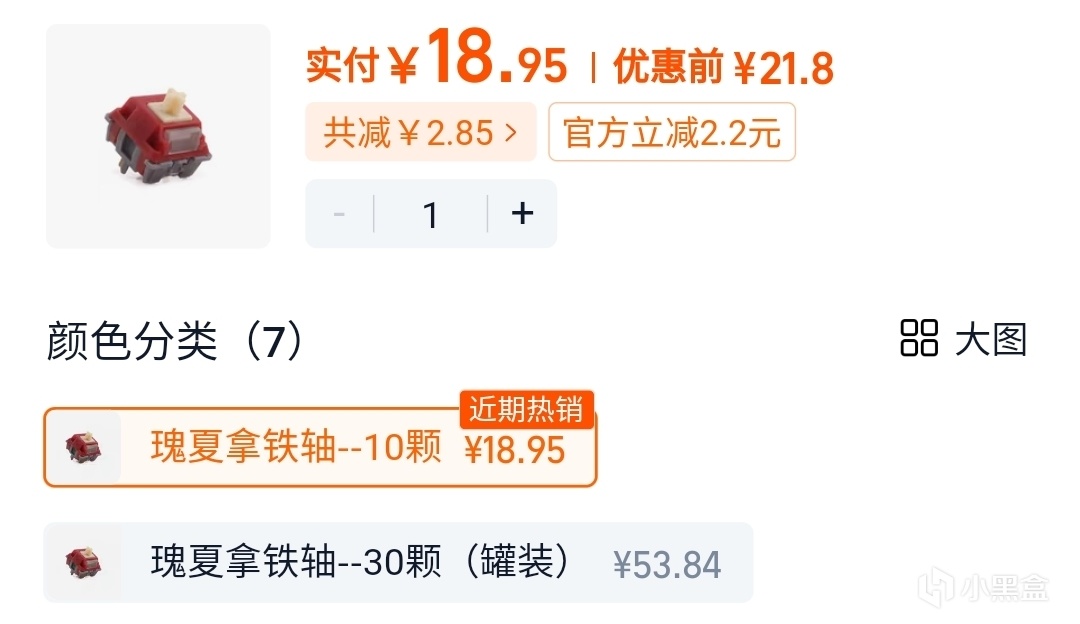The width and height of the screenshot is (1080, 624).
Task: Click the quantity field showing 1
Action: point(431,214)
